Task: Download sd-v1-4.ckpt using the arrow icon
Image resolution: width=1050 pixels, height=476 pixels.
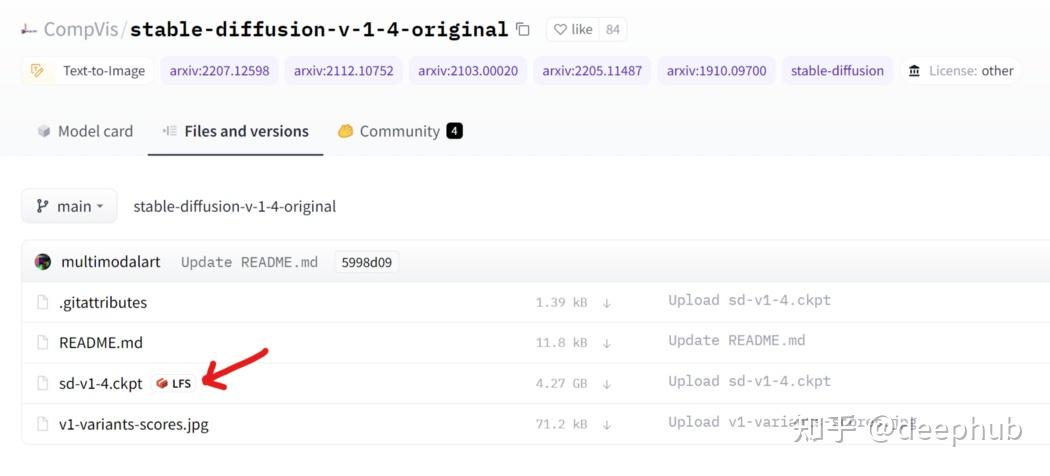Action: tap(606, 383)
